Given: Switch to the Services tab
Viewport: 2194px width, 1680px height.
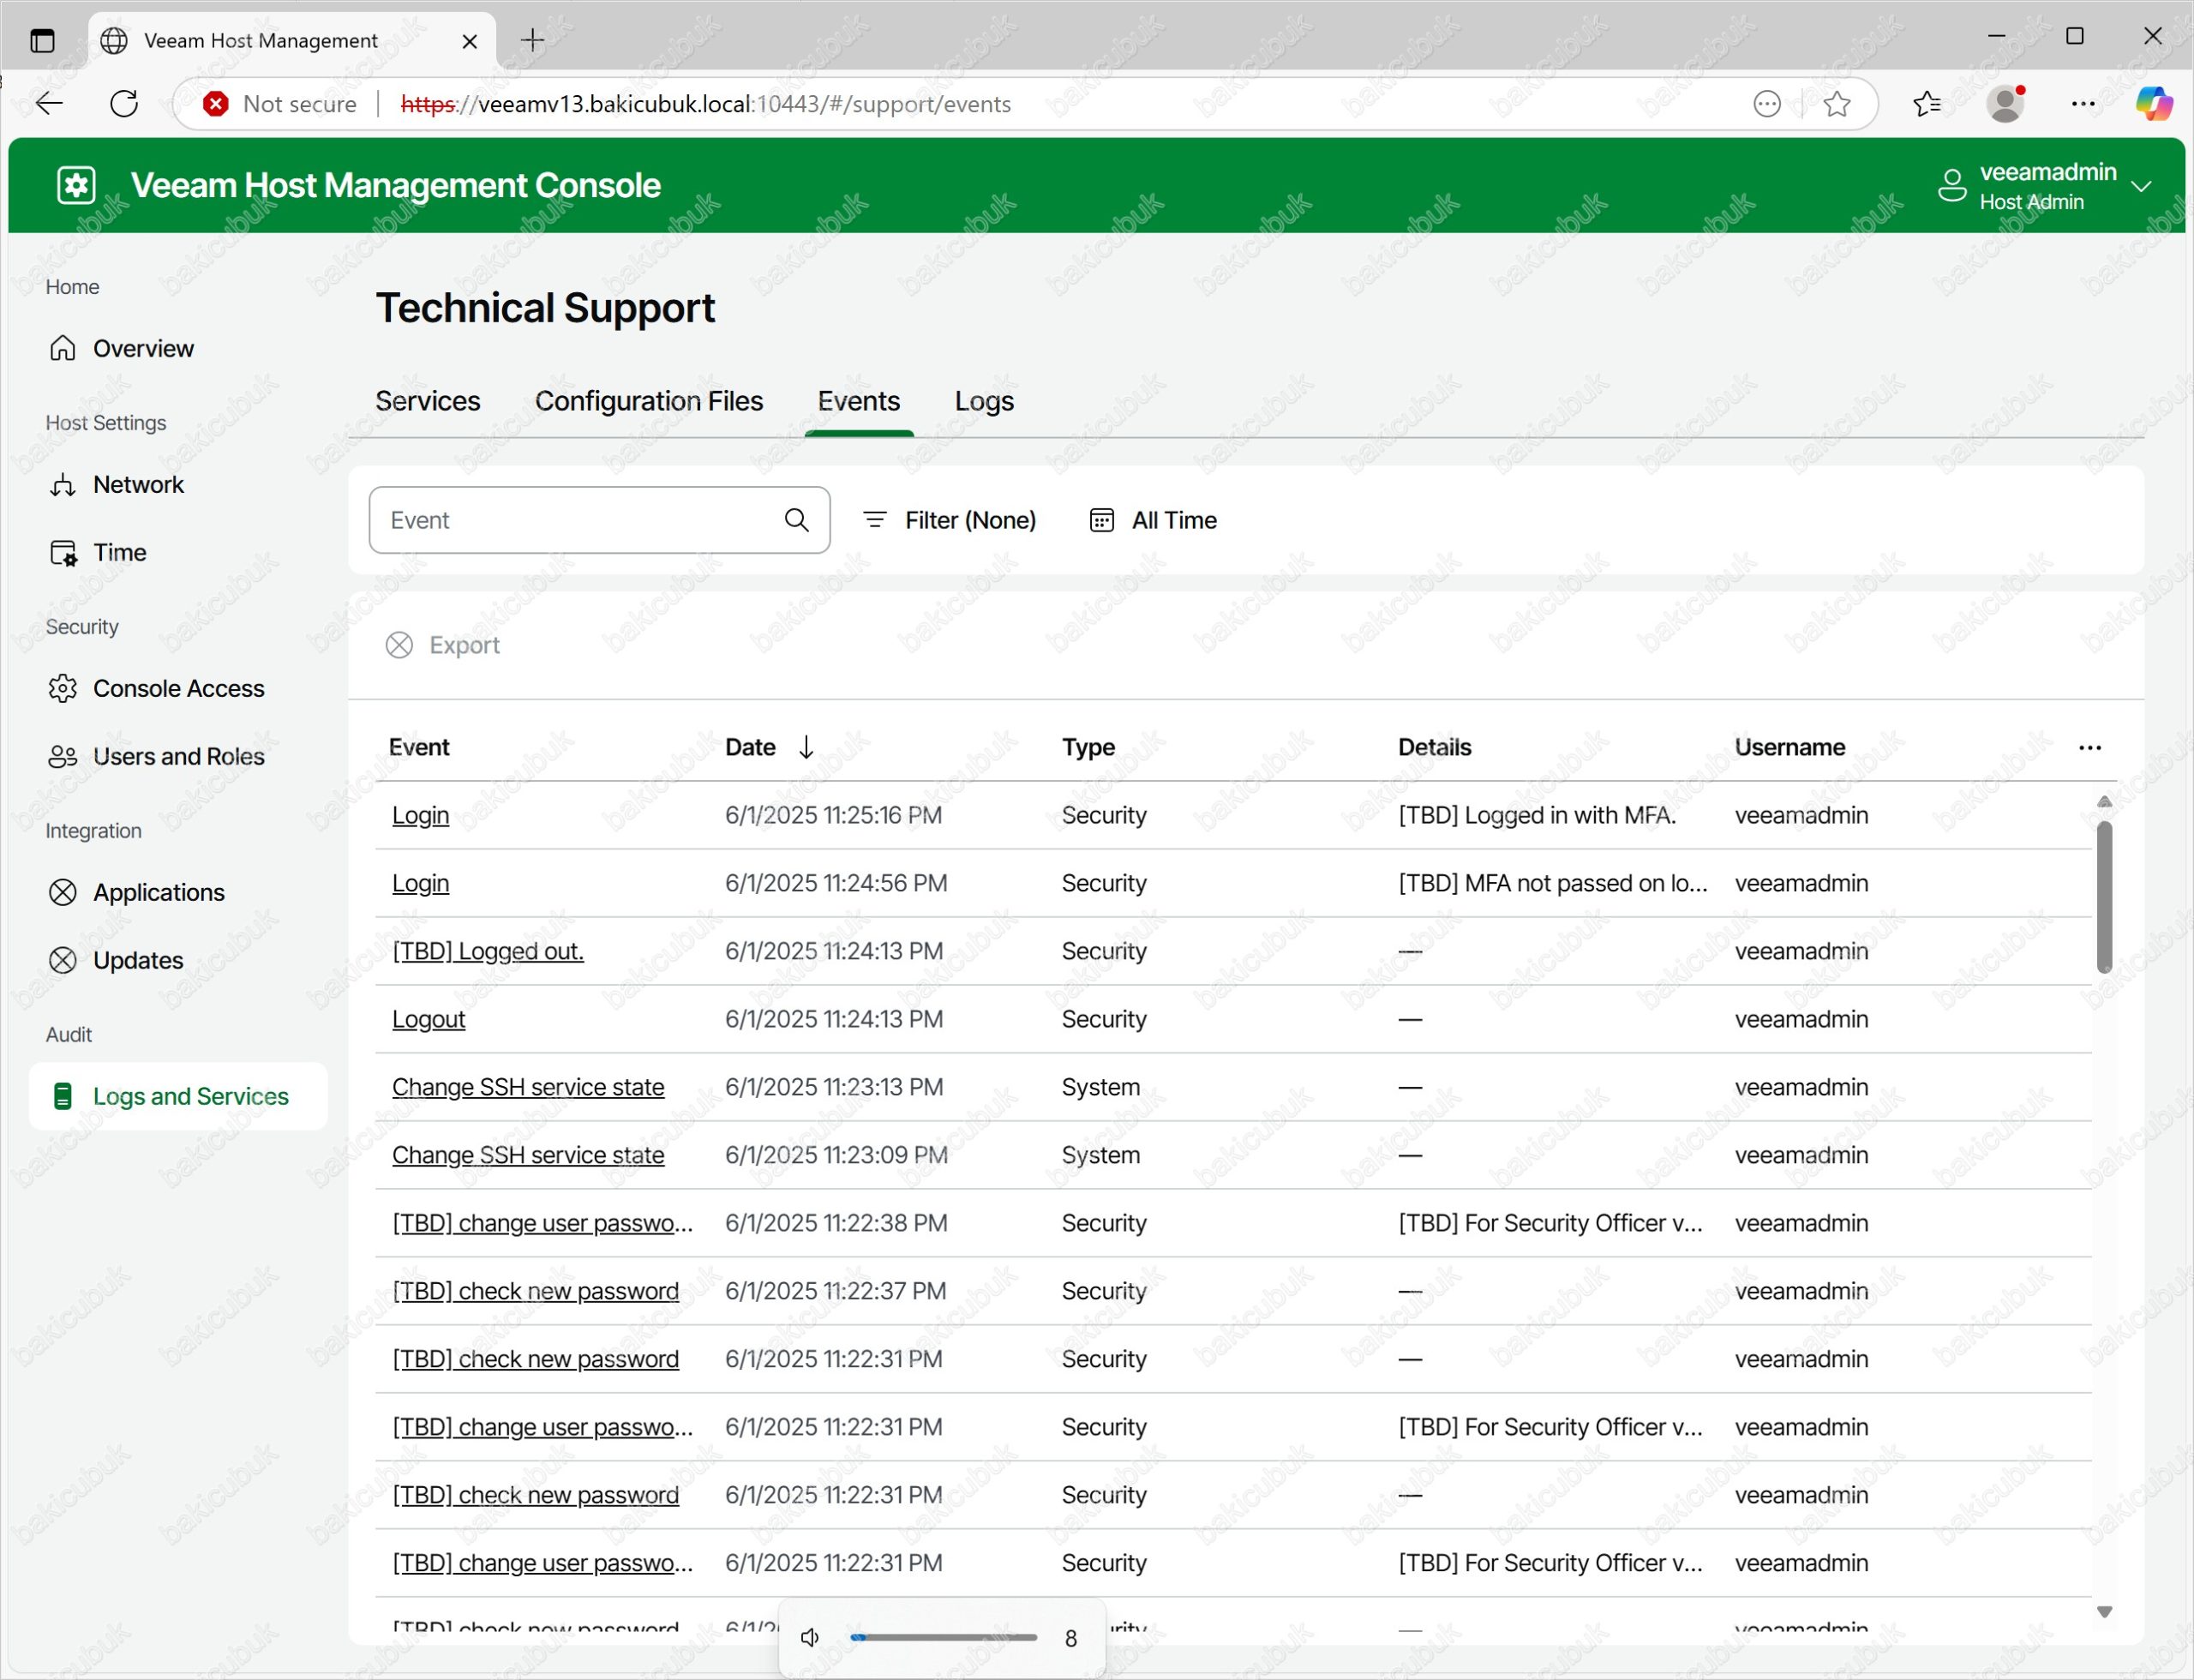Looking at the screenshot, I should point(427,401).
